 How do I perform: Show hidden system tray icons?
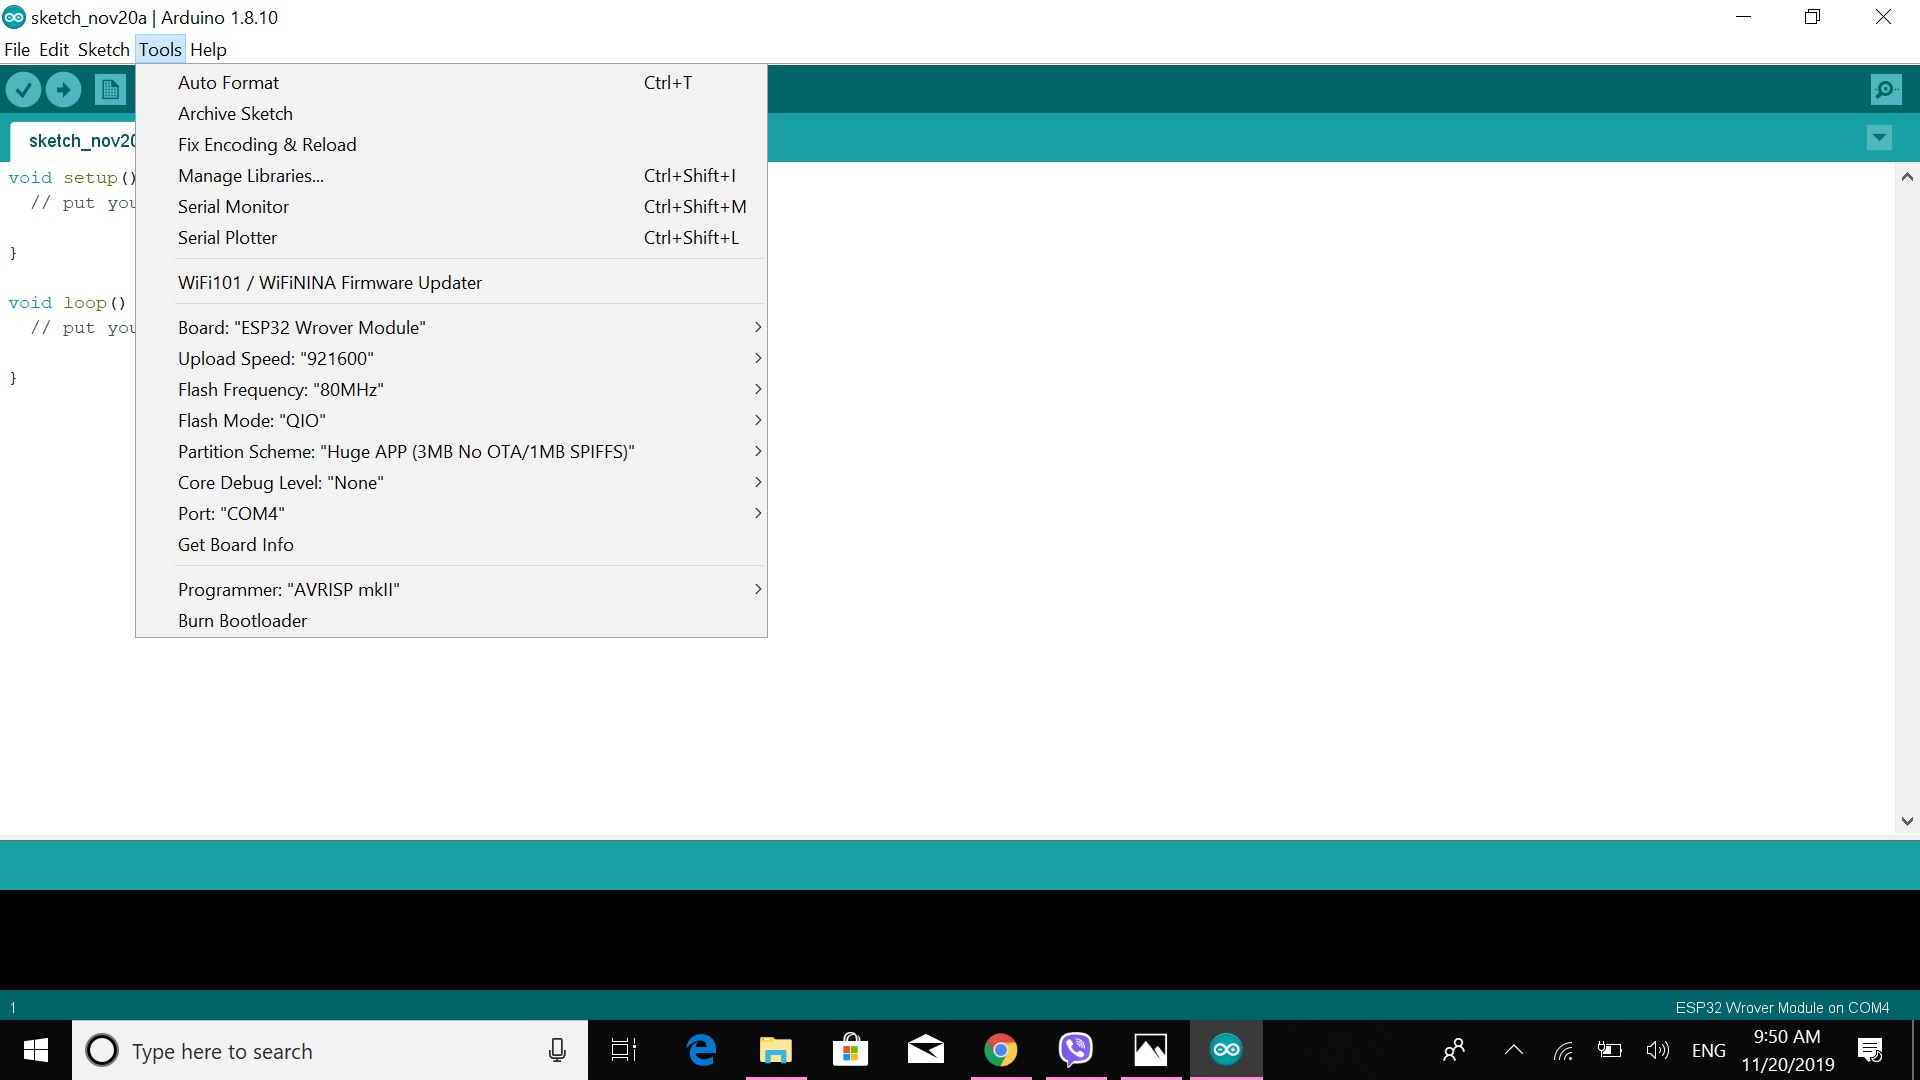tap(1514, 1050)
